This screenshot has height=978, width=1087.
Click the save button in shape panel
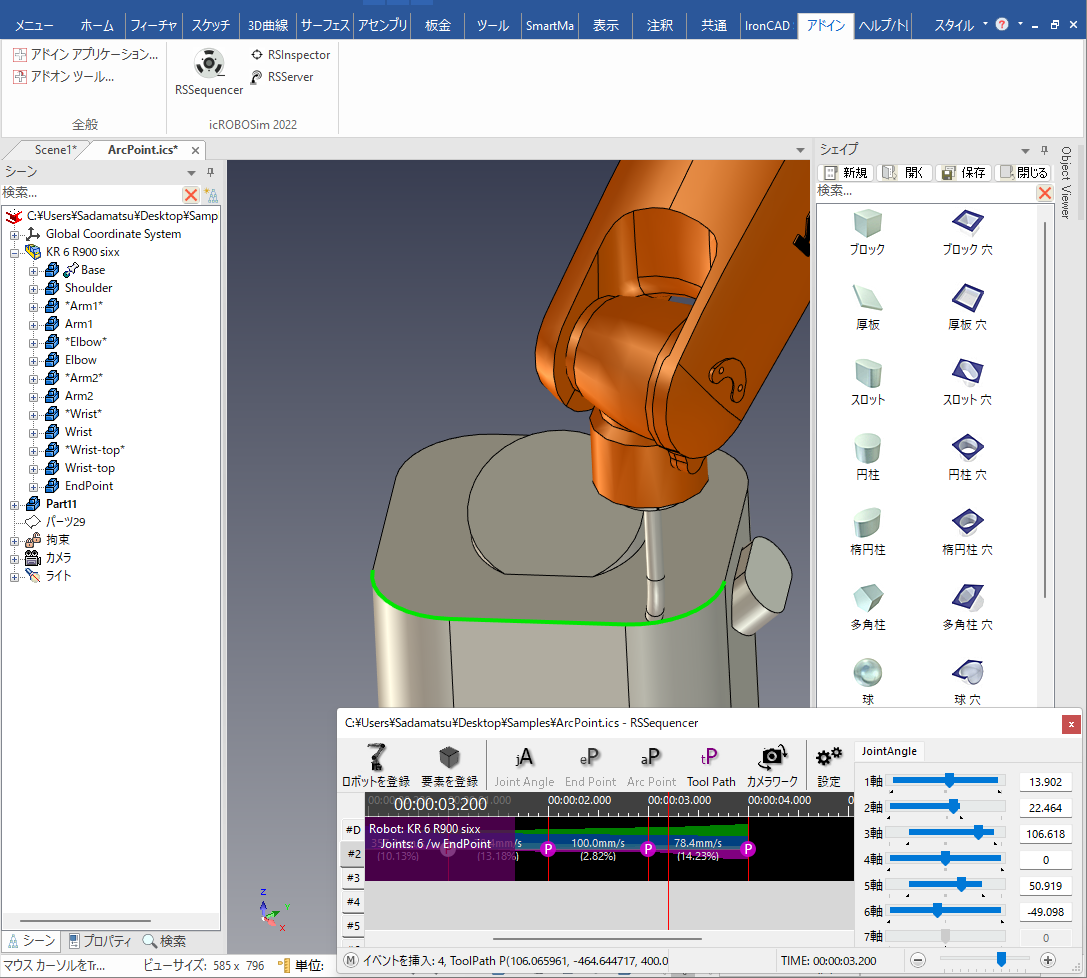(x=963, y=173)
